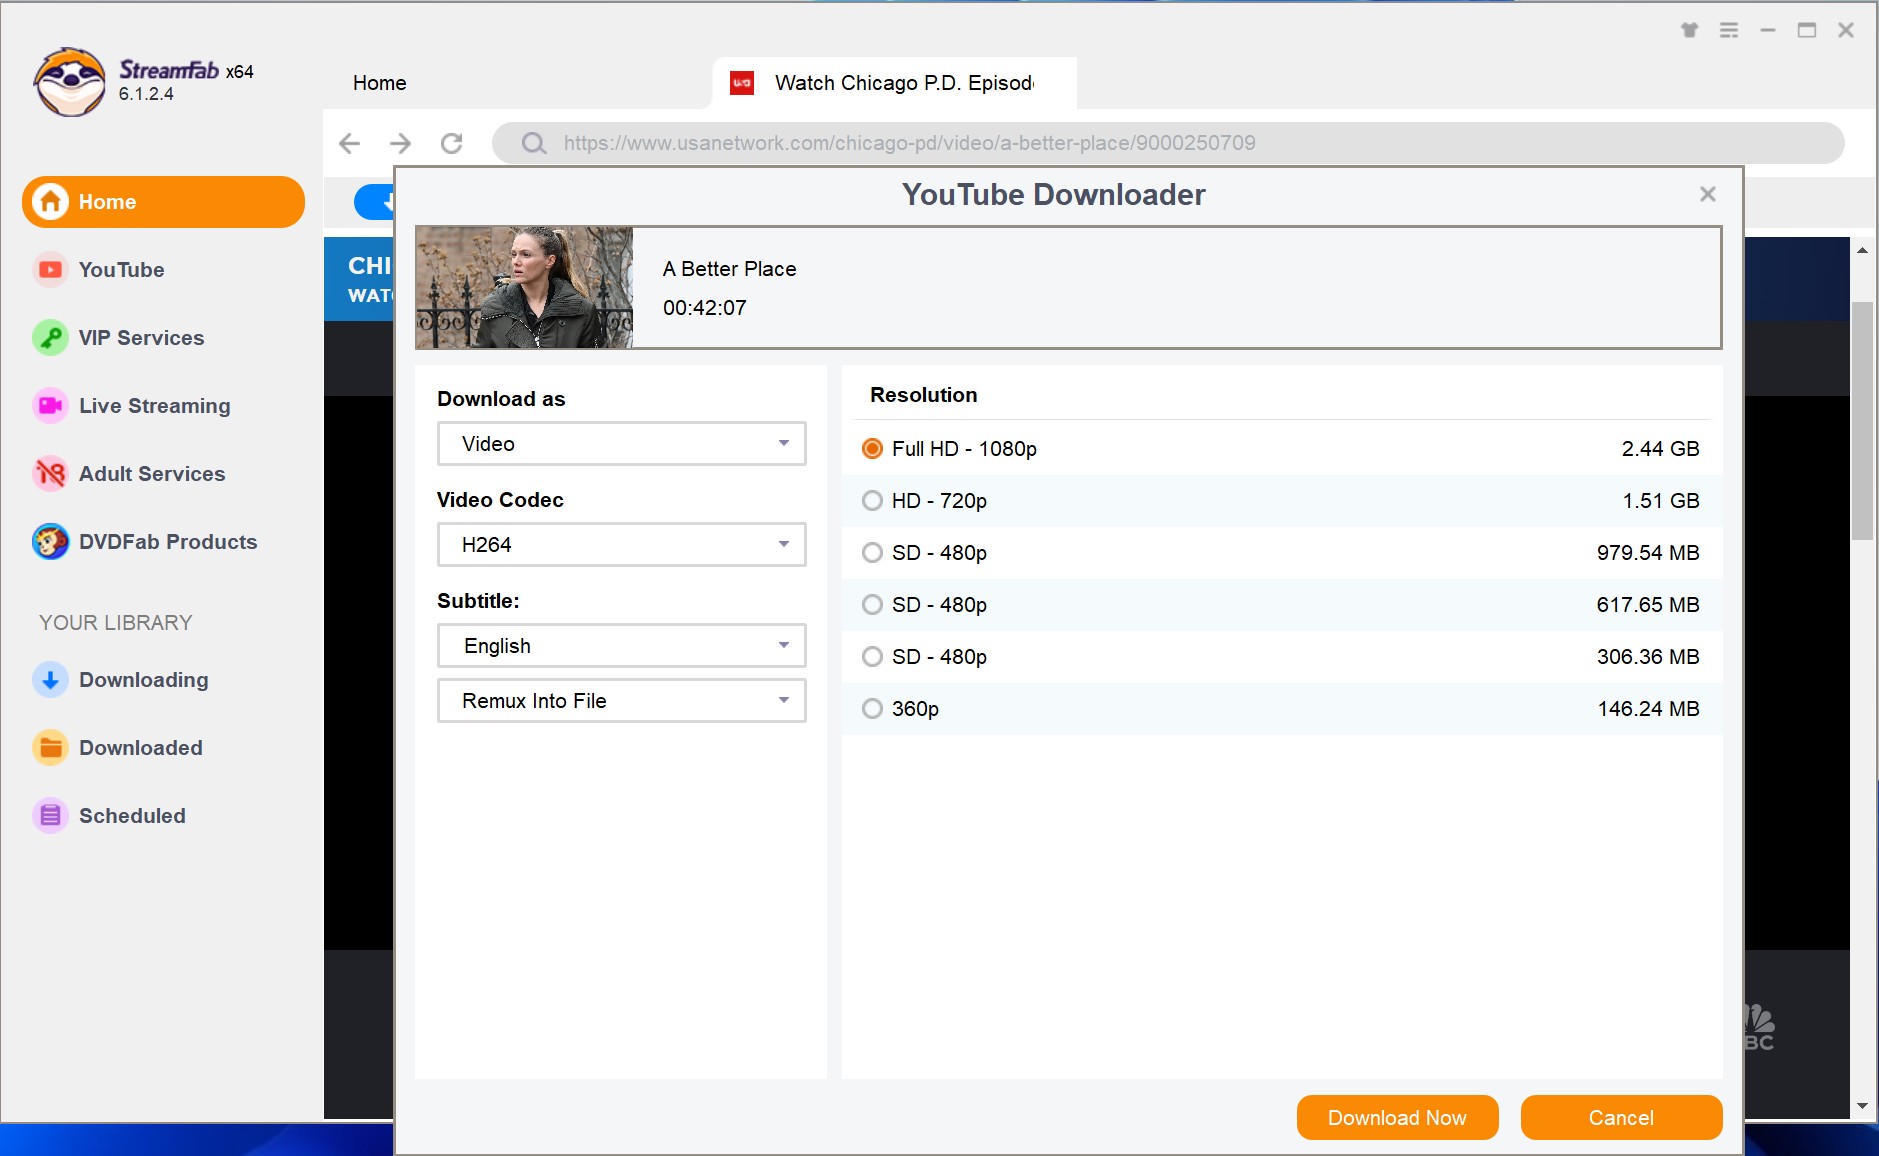Open the Scheduled list icon
This screenshot has height=1156, width=1879.
[x=50, y=816]
